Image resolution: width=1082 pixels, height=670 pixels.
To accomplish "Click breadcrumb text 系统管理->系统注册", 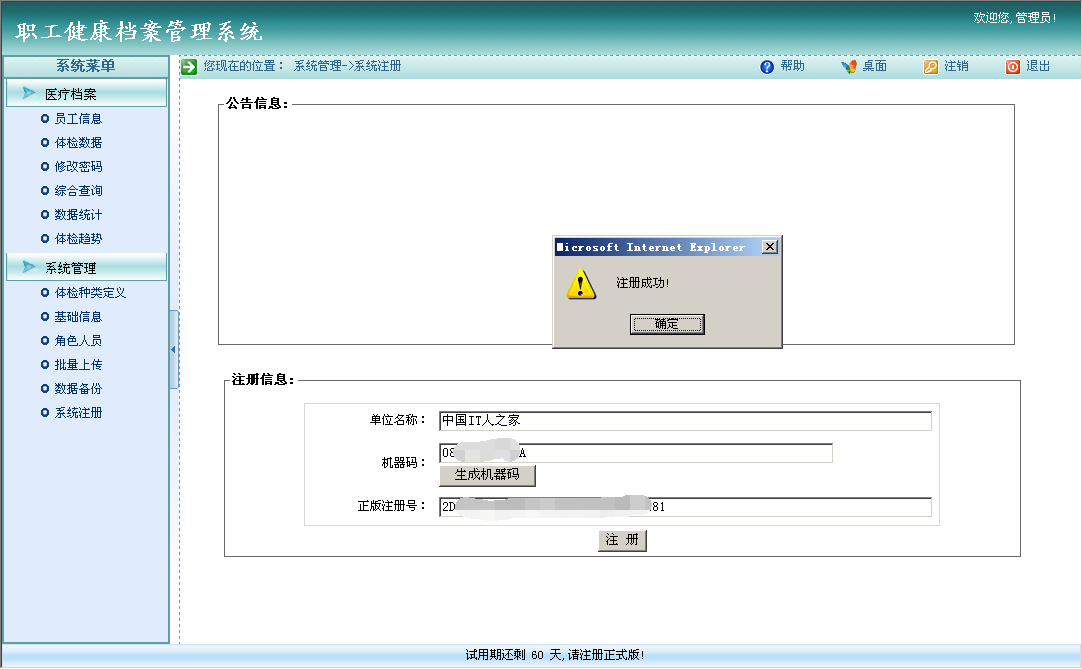I will [347, 66].
